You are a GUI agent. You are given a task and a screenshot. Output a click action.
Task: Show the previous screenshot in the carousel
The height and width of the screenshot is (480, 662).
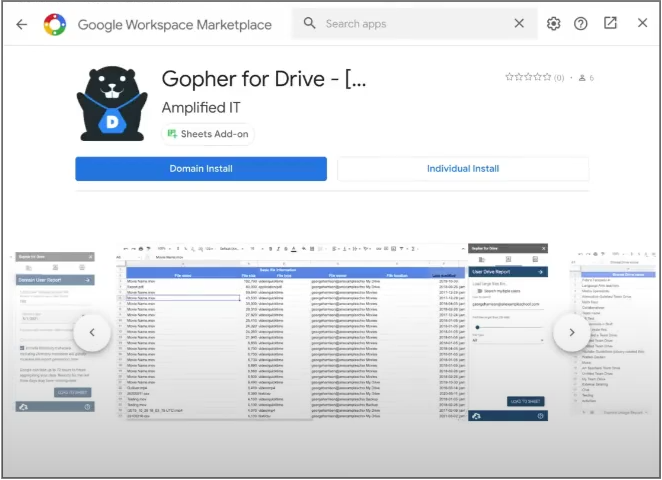(x=92, y=333)
